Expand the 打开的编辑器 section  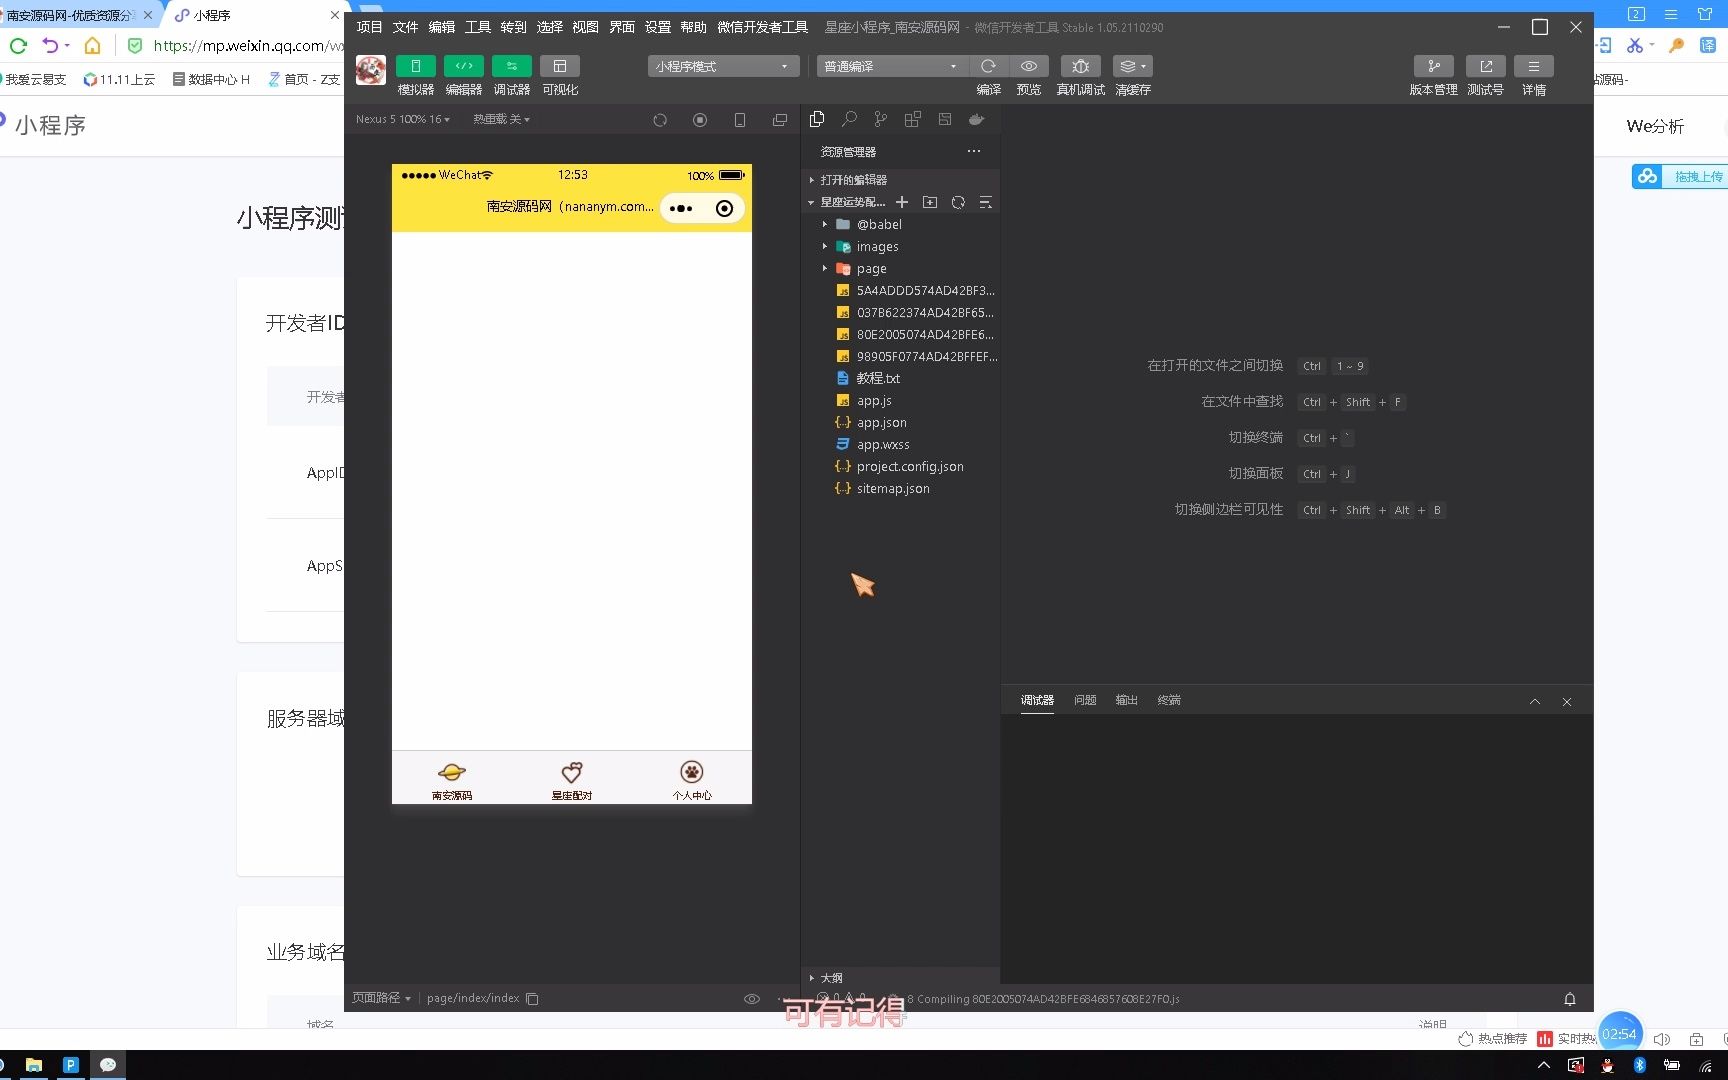[900, 180]
